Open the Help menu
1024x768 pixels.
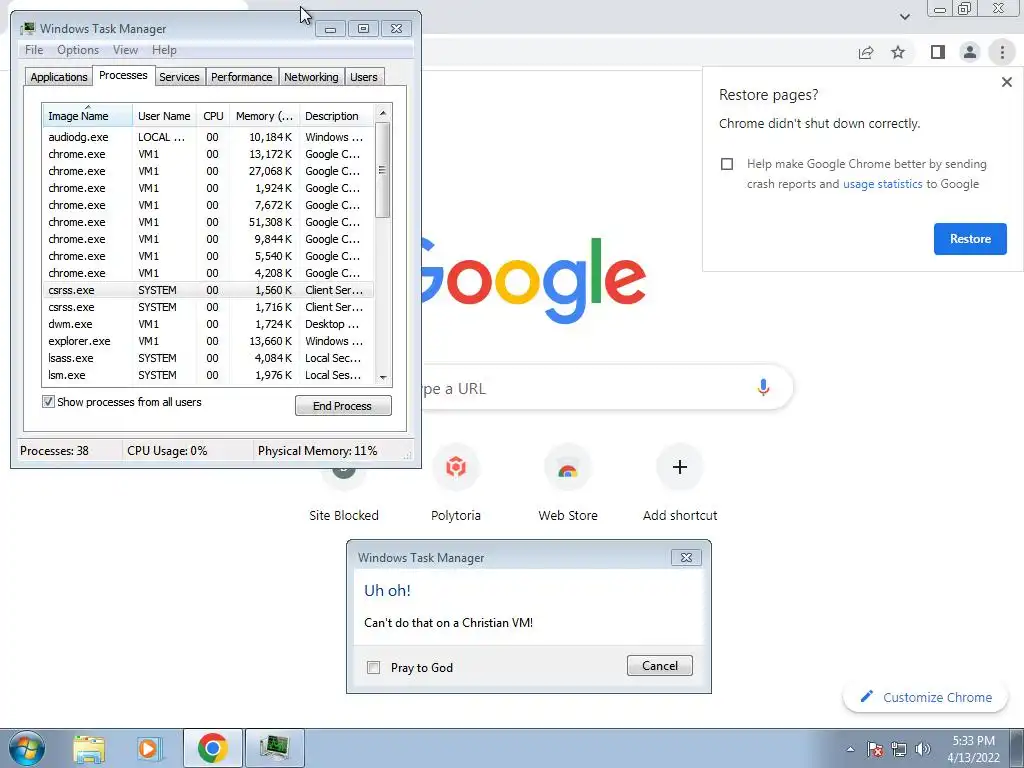pyautogui.click(x=164, y=50)
